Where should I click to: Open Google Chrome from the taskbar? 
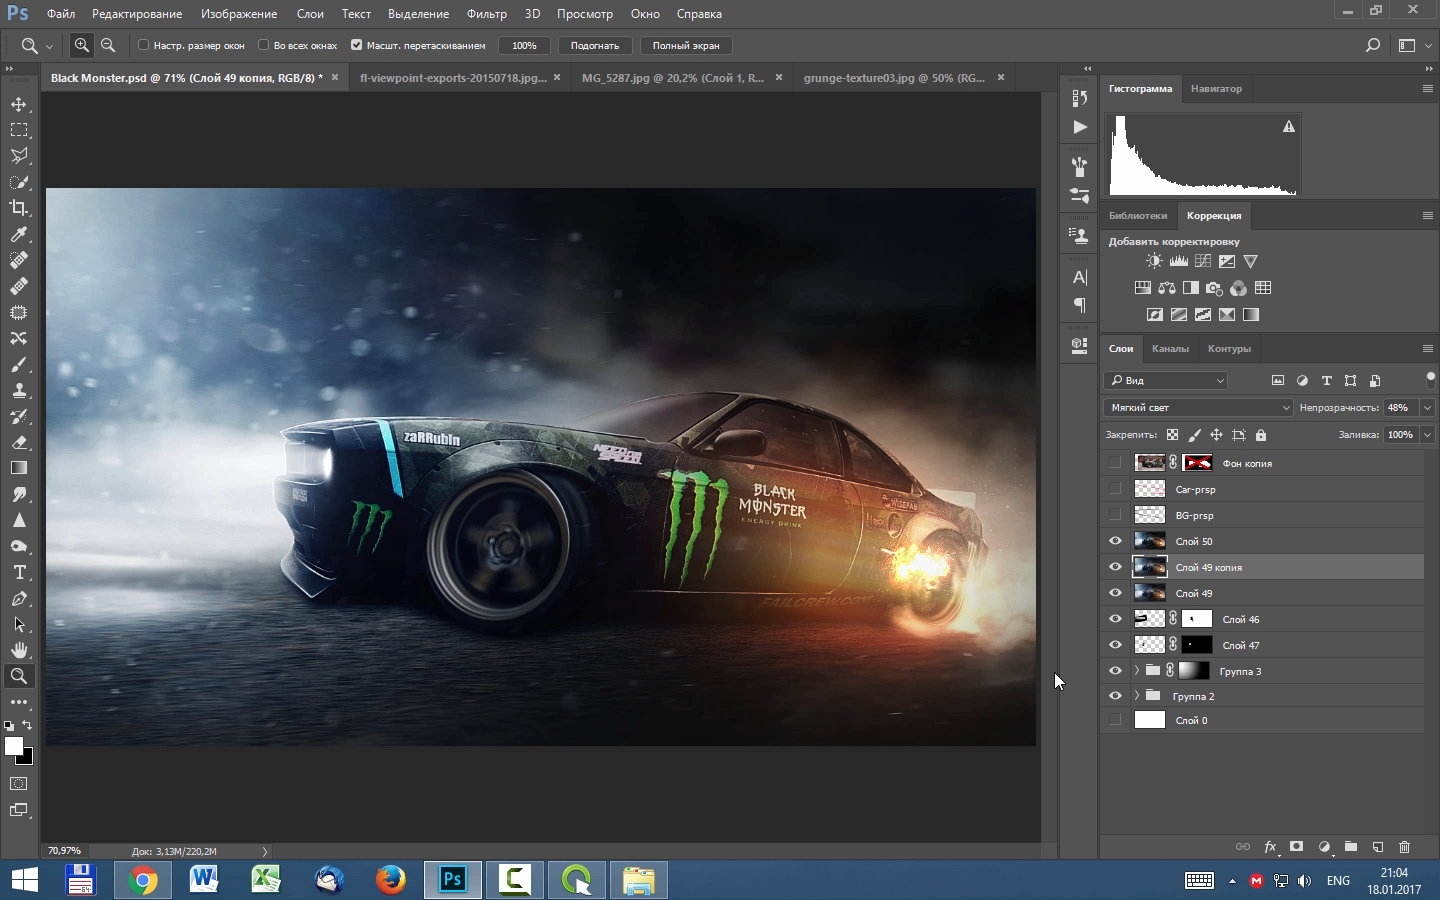143,880
